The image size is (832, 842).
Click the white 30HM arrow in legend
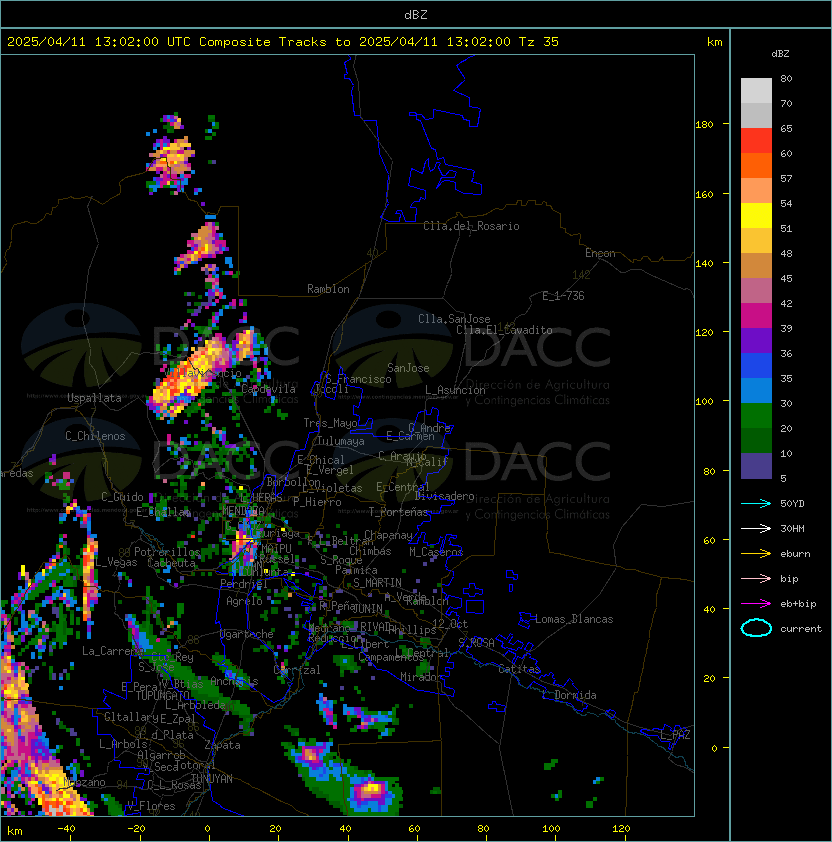tap(756, 528)
